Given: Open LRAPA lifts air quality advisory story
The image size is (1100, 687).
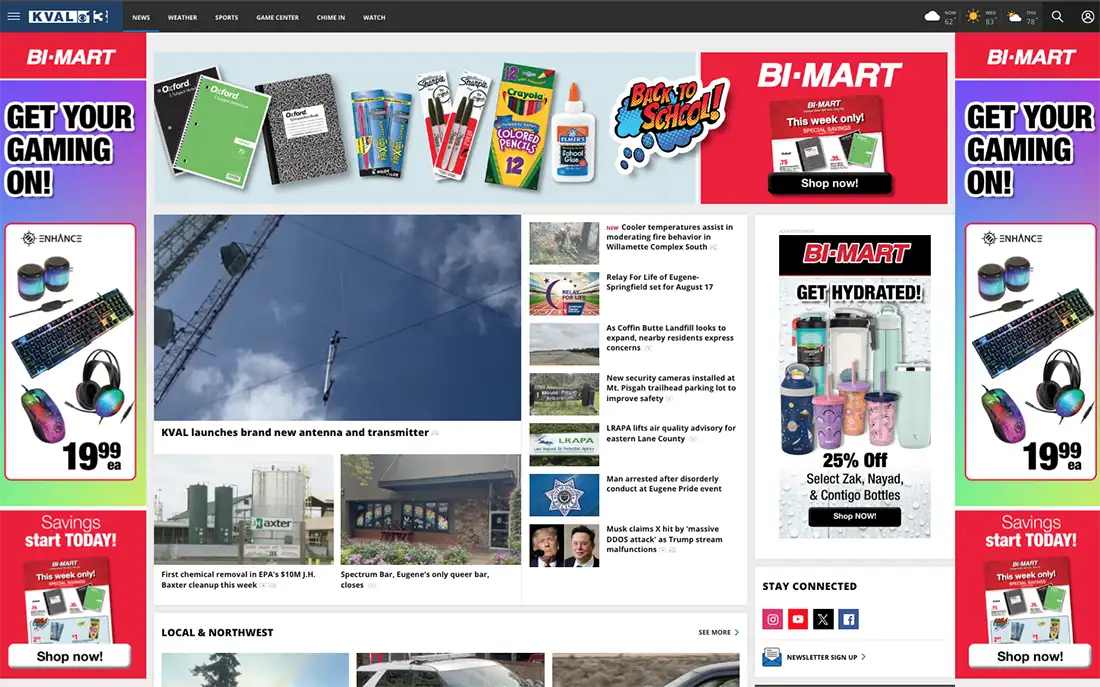Looking at the screenshot, I should (671, 433).
